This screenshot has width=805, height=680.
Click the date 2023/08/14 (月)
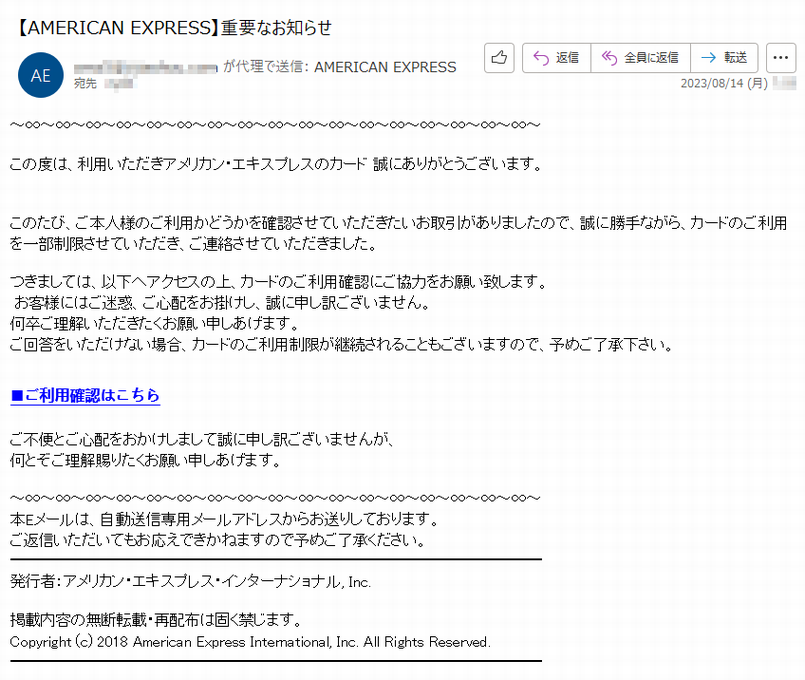pyautogui.click(x=724, y=84)
